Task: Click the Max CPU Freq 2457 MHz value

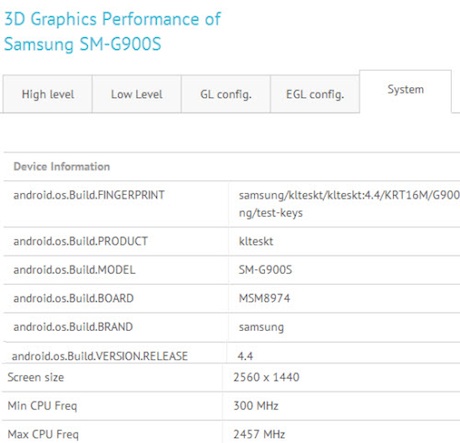Action: click(x=259, y=434)
